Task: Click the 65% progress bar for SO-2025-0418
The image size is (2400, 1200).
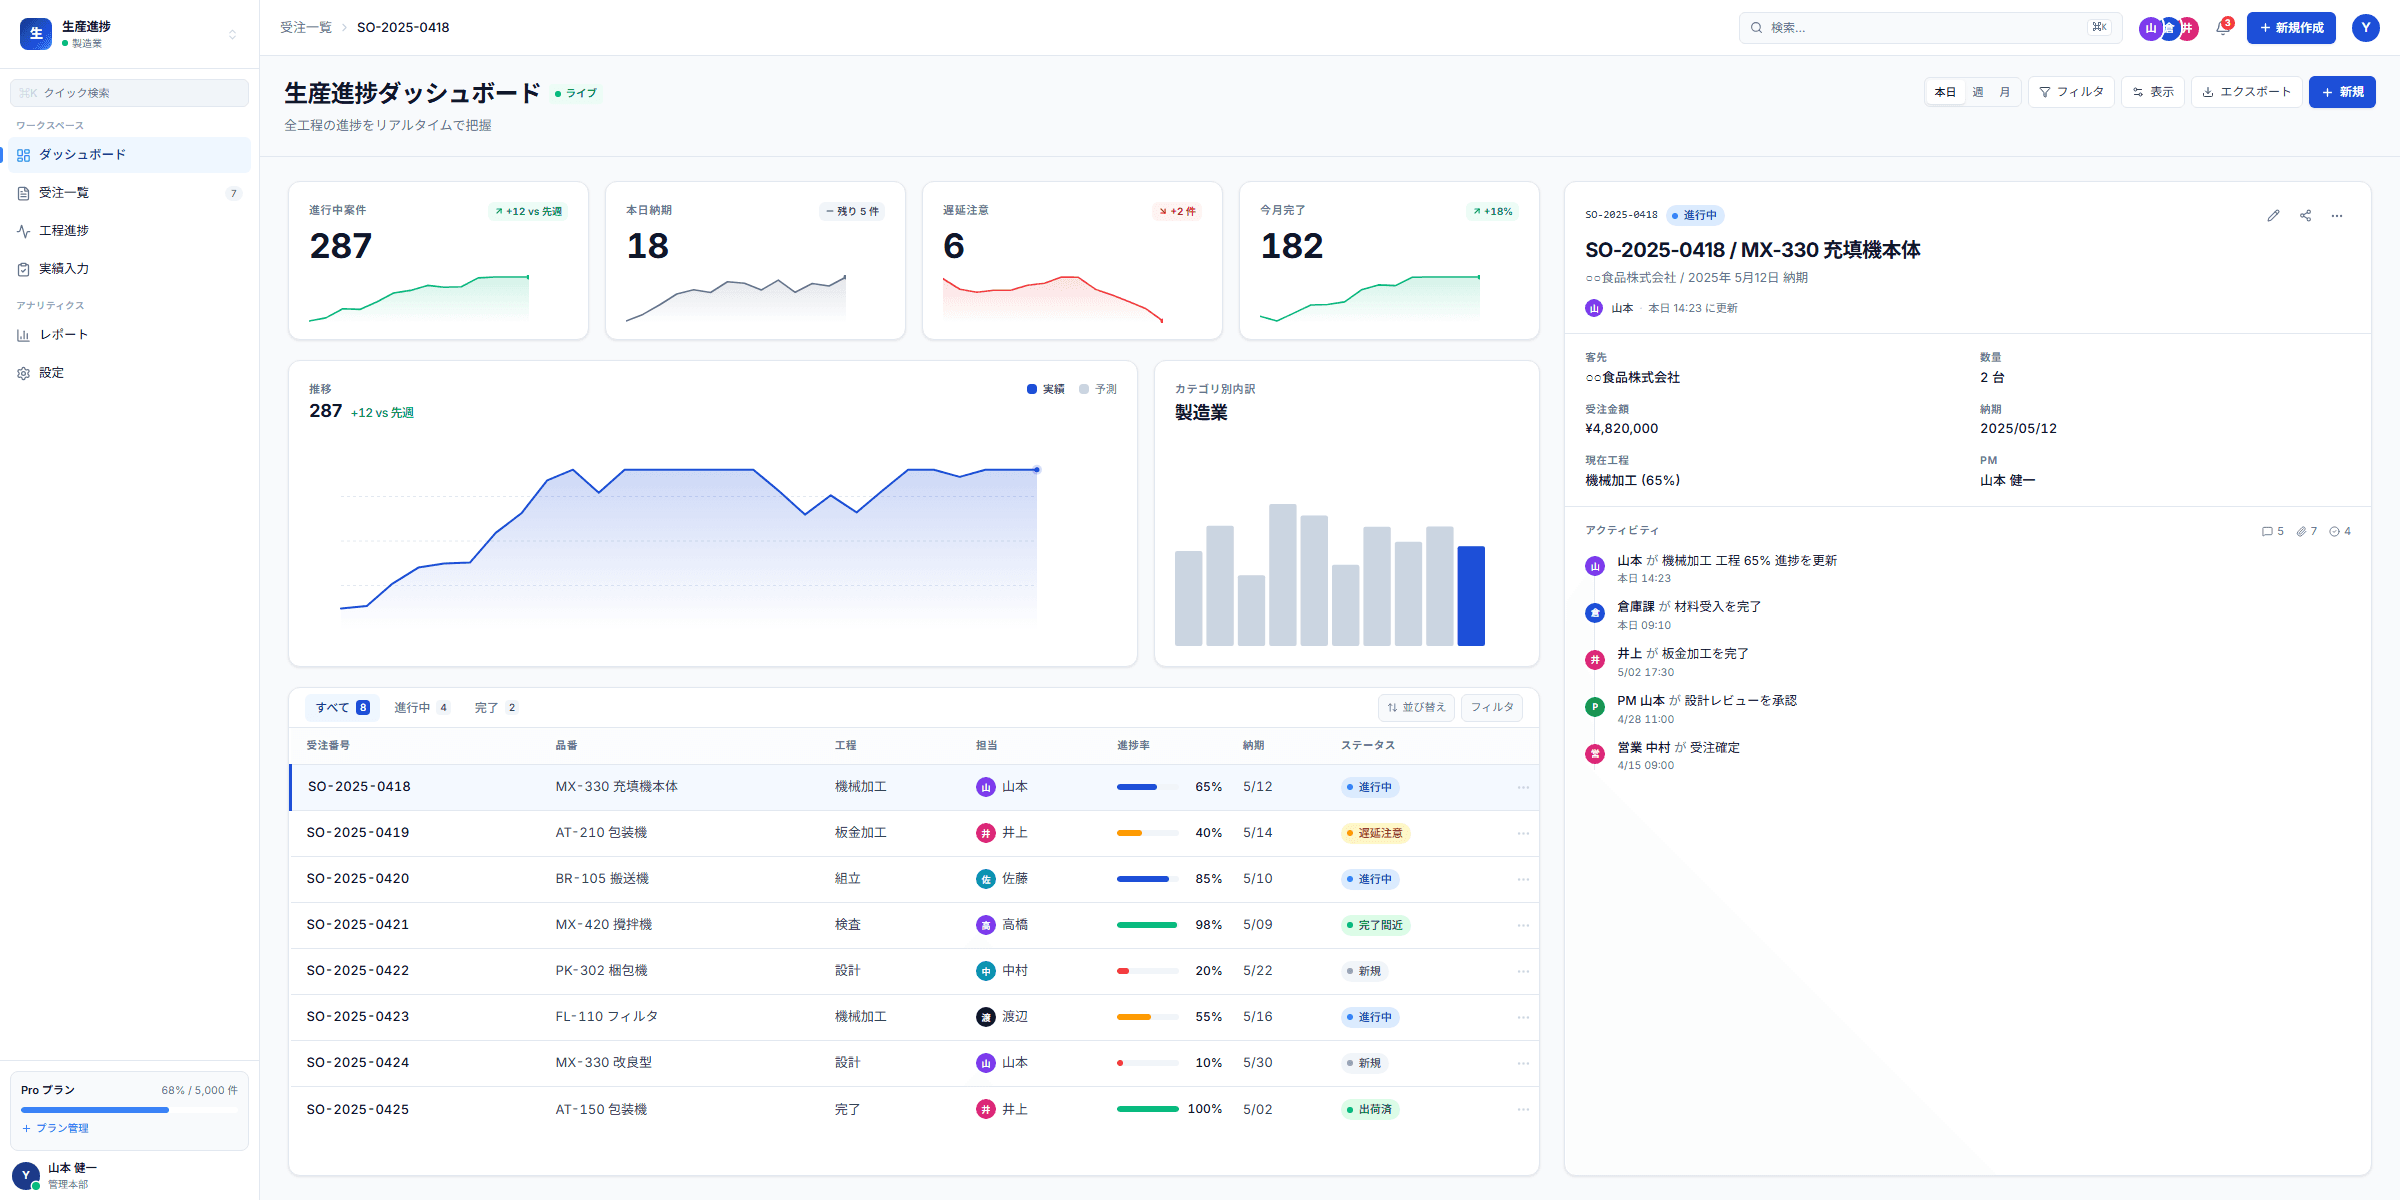Action: tap(1147, 787)
